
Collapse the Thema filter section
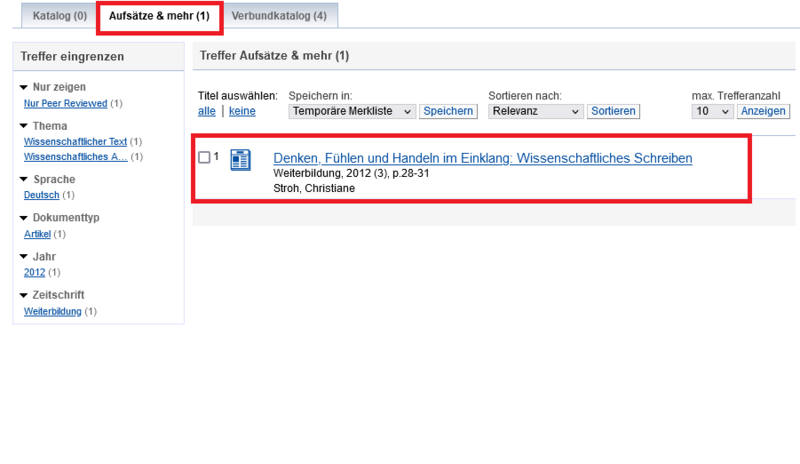point(24,127)
